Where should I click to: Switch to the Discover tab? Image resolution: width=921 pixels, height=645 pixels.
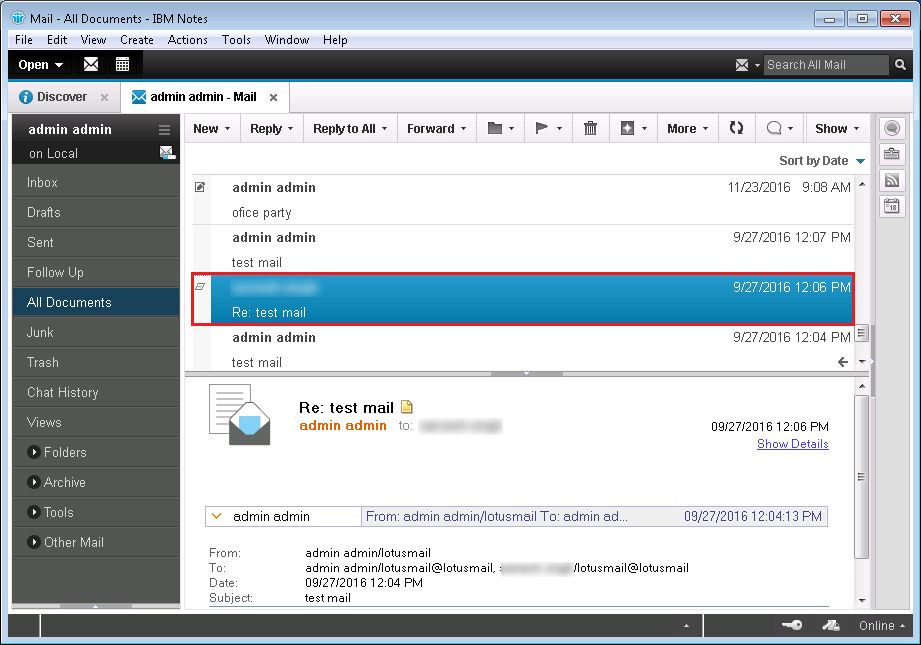pyautogui.click(x=62, y=97)
